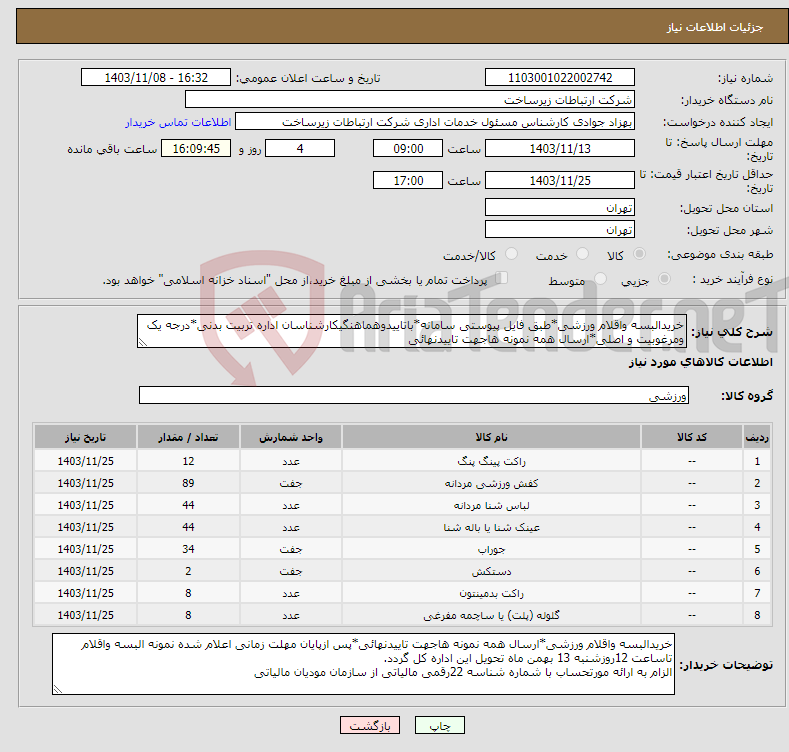Click the تعداد / مقدار column header
The width and height of the screenshot is (789, 752).
click(188, 437)
